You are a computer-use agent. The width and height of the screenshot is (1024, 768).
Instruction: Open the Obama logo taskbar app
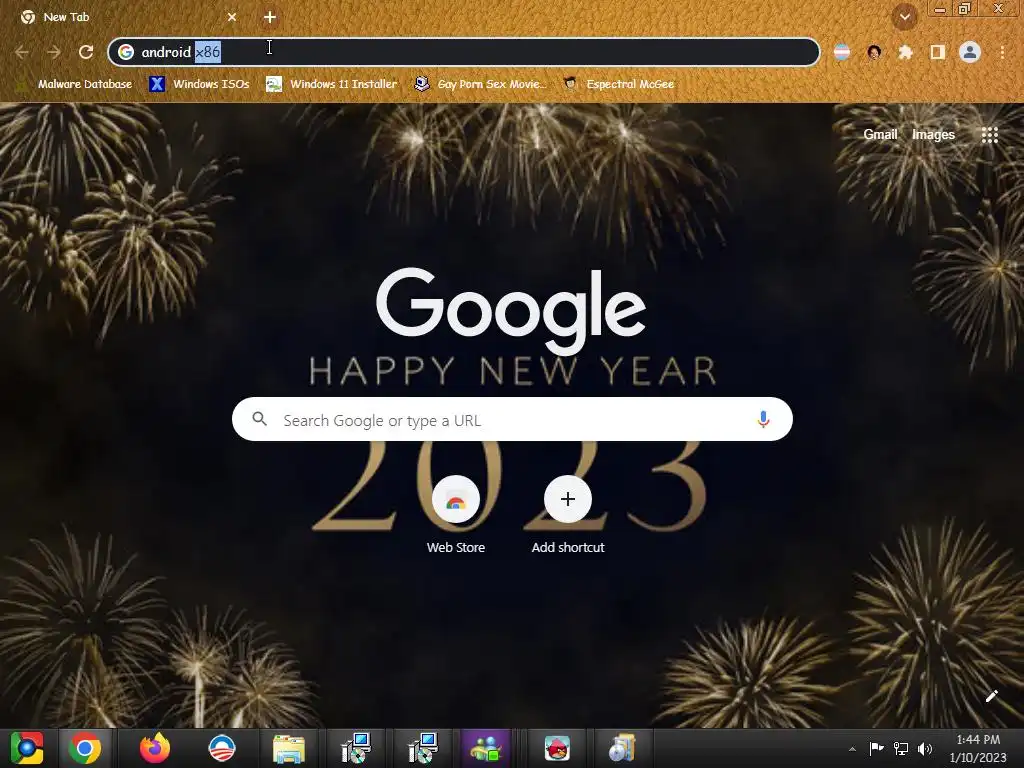222,748
